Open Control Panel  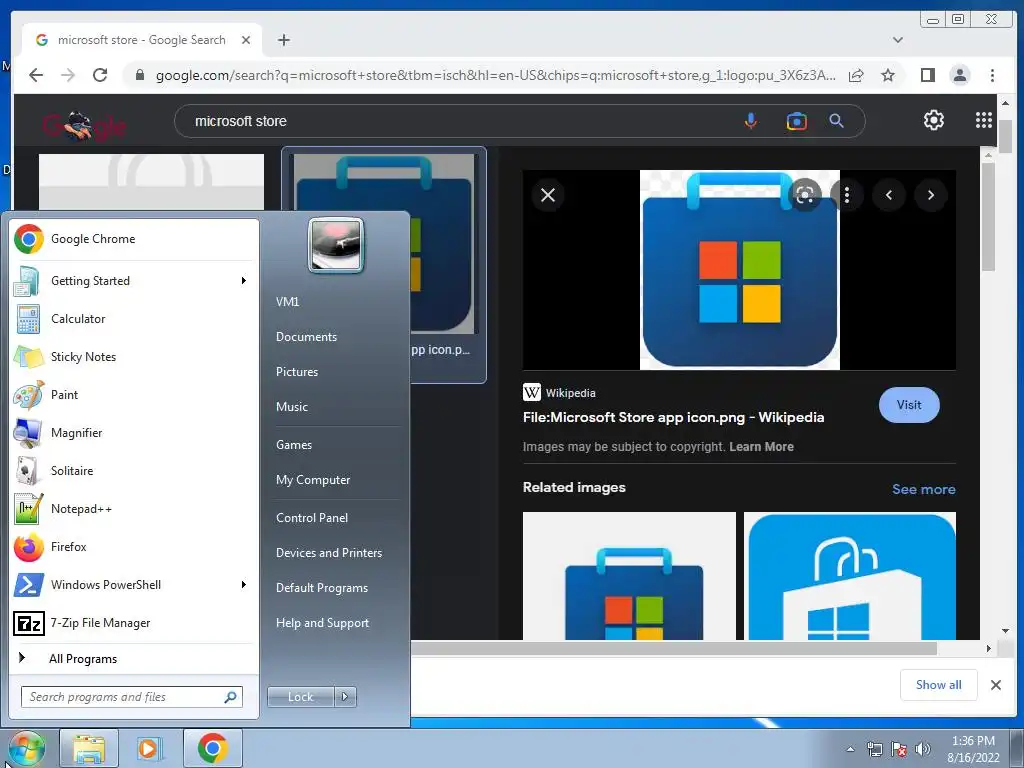pyautogui.click(x=312, y=518)
